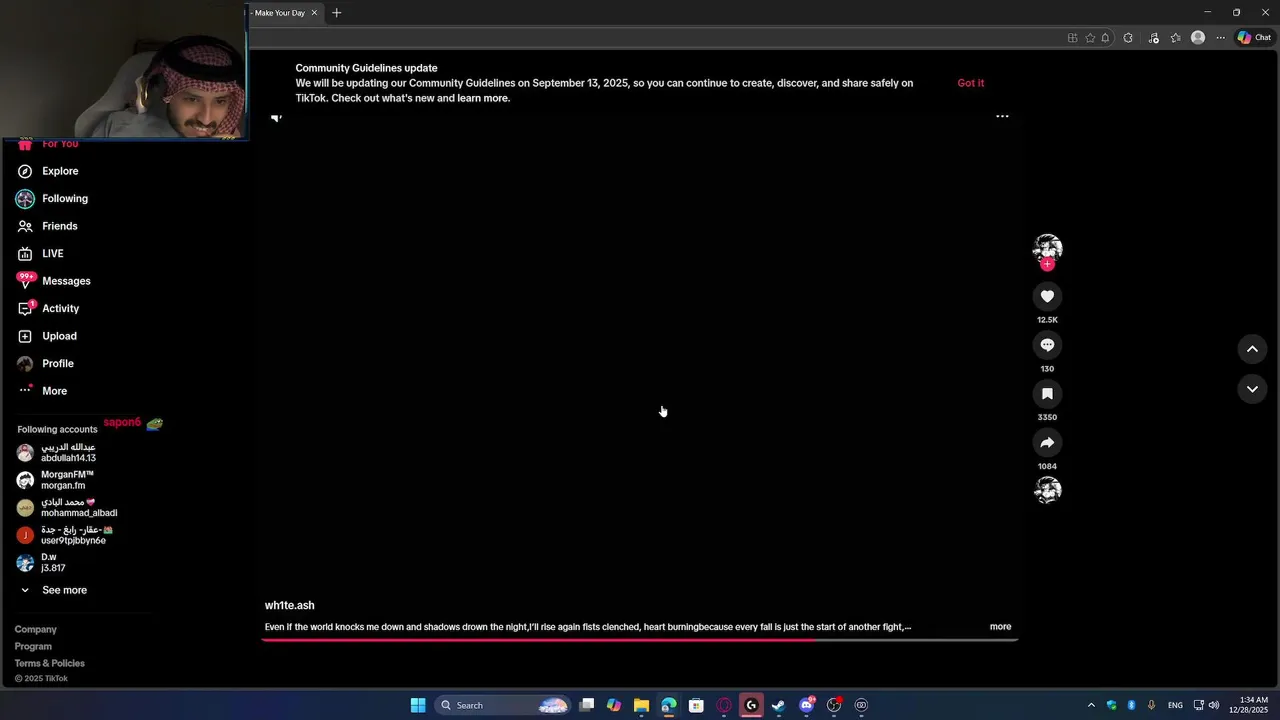Open the video three-dots options menu
Viewport: 1280px width, 720px height.
[1002, 116]
